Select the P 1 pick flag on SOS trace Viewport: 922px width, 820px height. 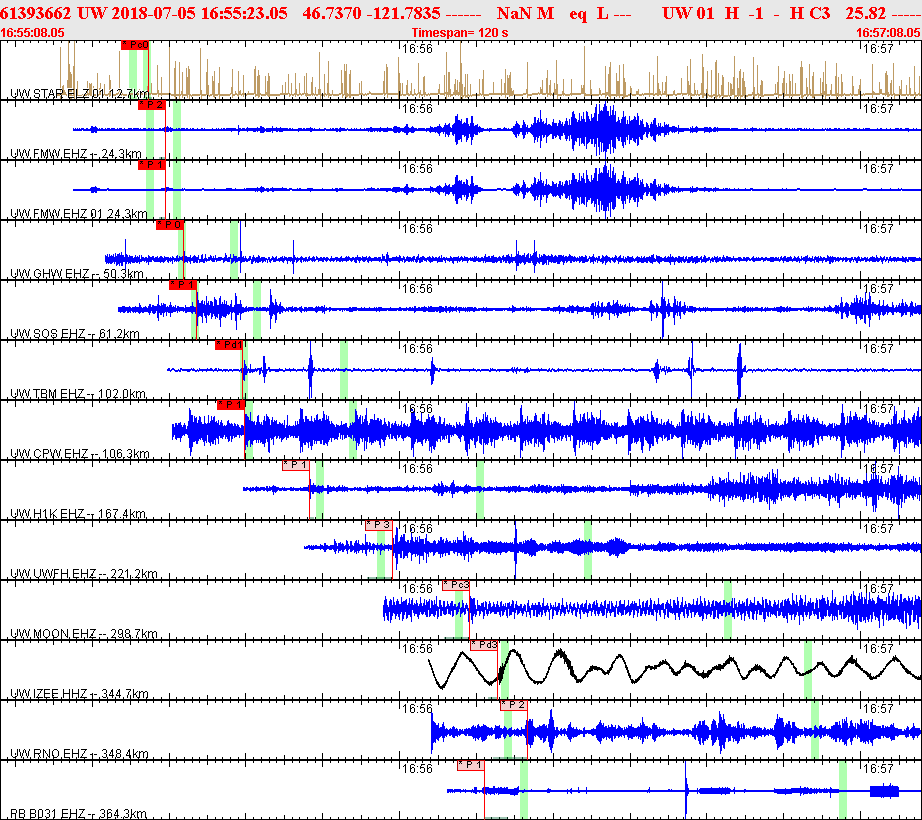pos(183,285)
